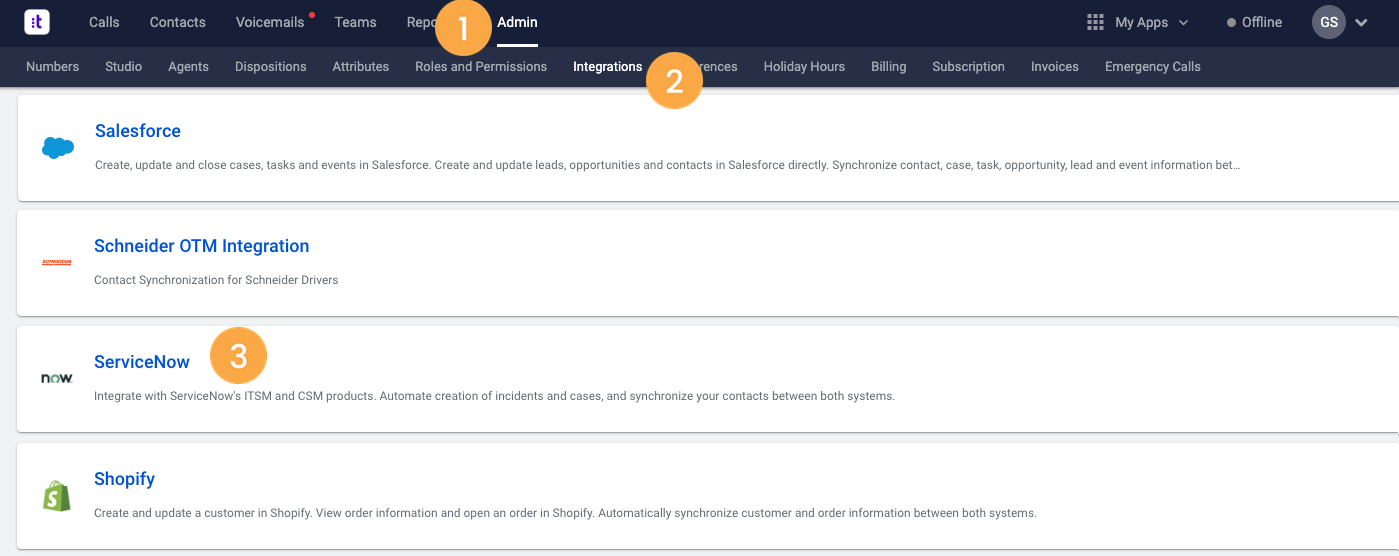The width and height of the screenshot is (1399, 556).
Task: Open the Numbers submenu
Action: coord(53,67)
